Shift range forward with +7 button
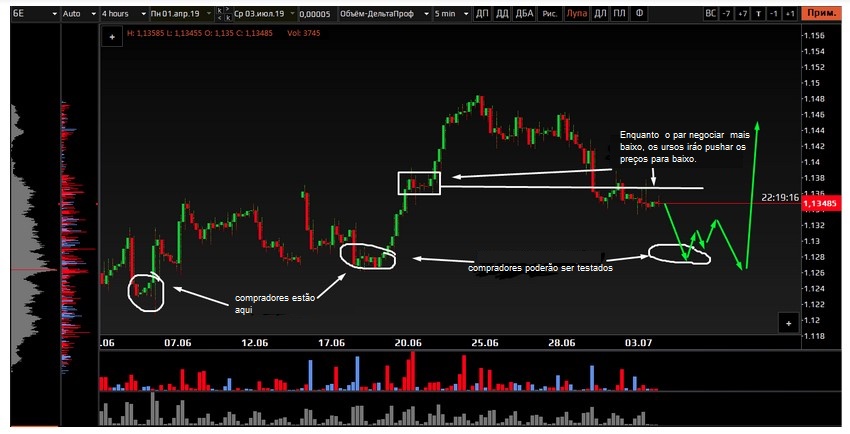This screenshot has width=850, height=434. point(743,14)
